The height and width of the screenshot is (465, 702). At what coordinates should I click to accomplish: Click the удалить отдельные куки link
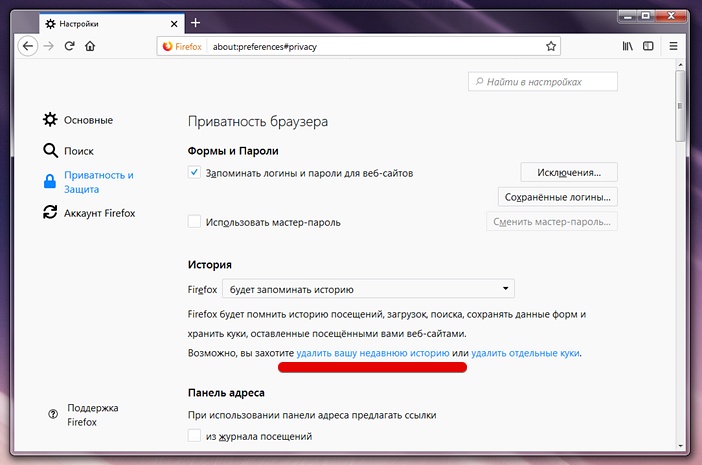[525, 353]
